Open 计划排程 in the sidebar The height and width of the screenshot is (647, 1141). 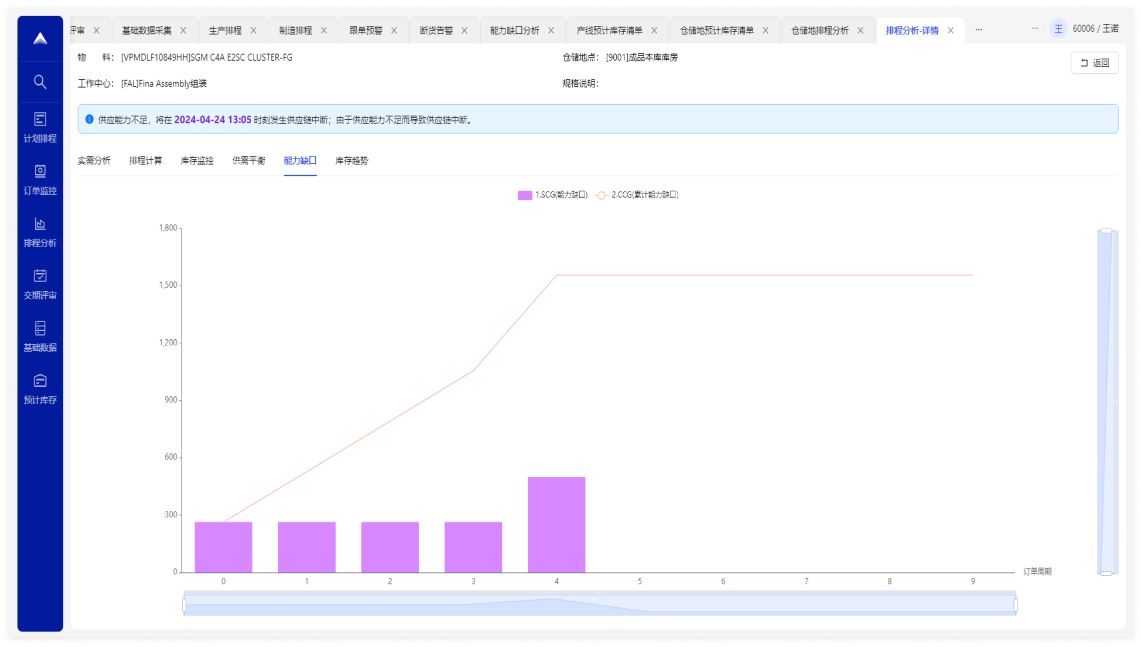[40, 127]
